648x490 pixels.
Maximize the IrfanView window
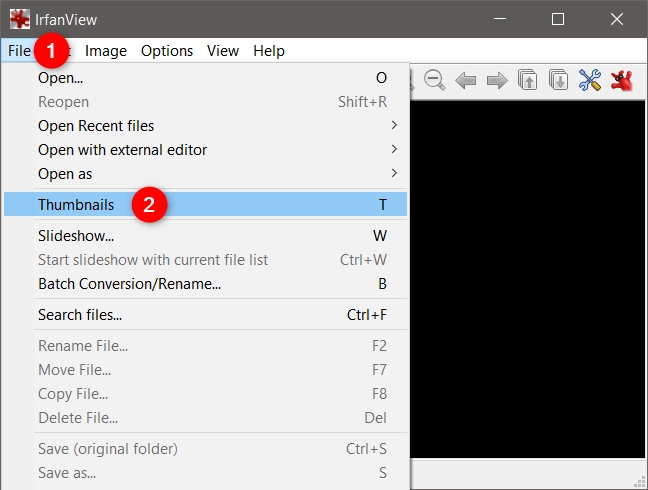click(x=558, y=19)
